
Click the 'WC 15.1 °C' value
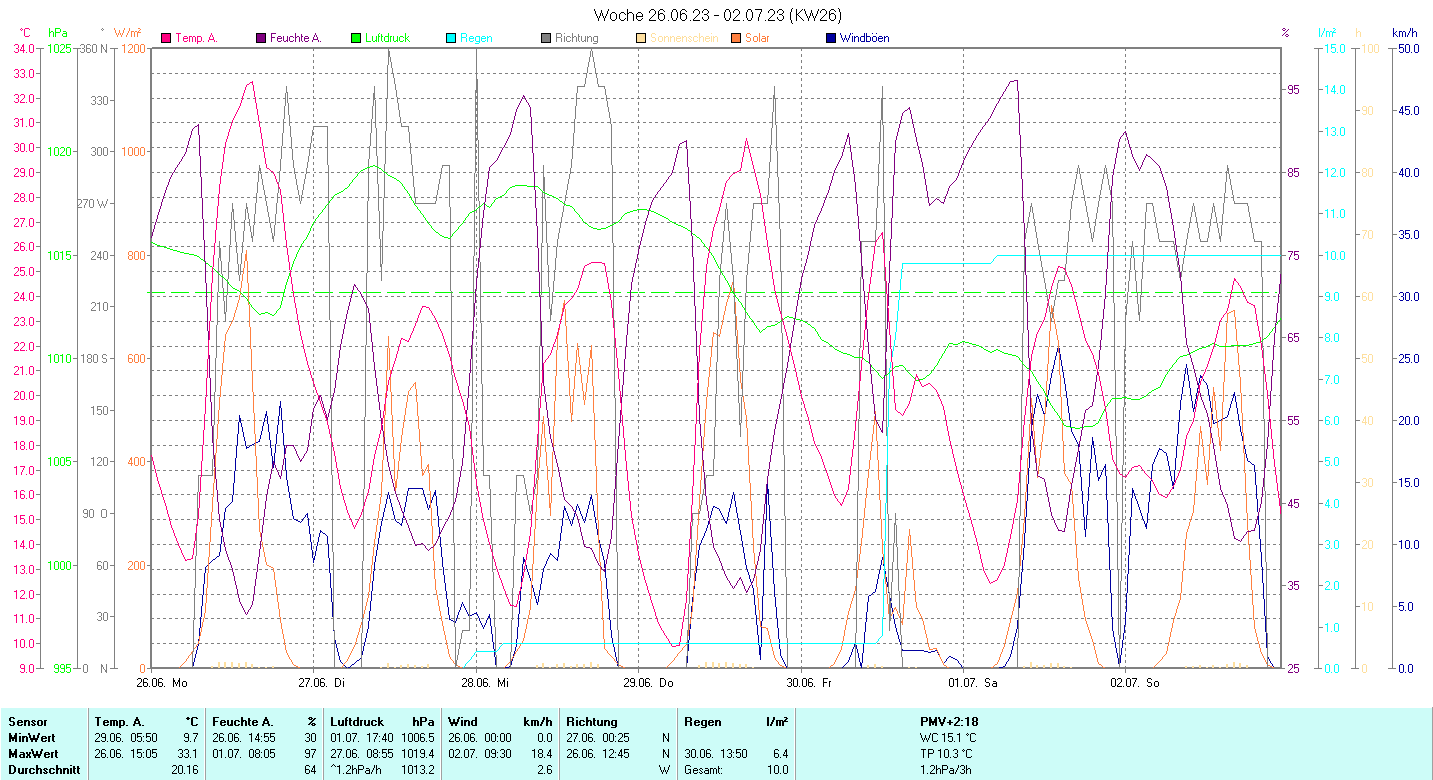click(948, 737)
